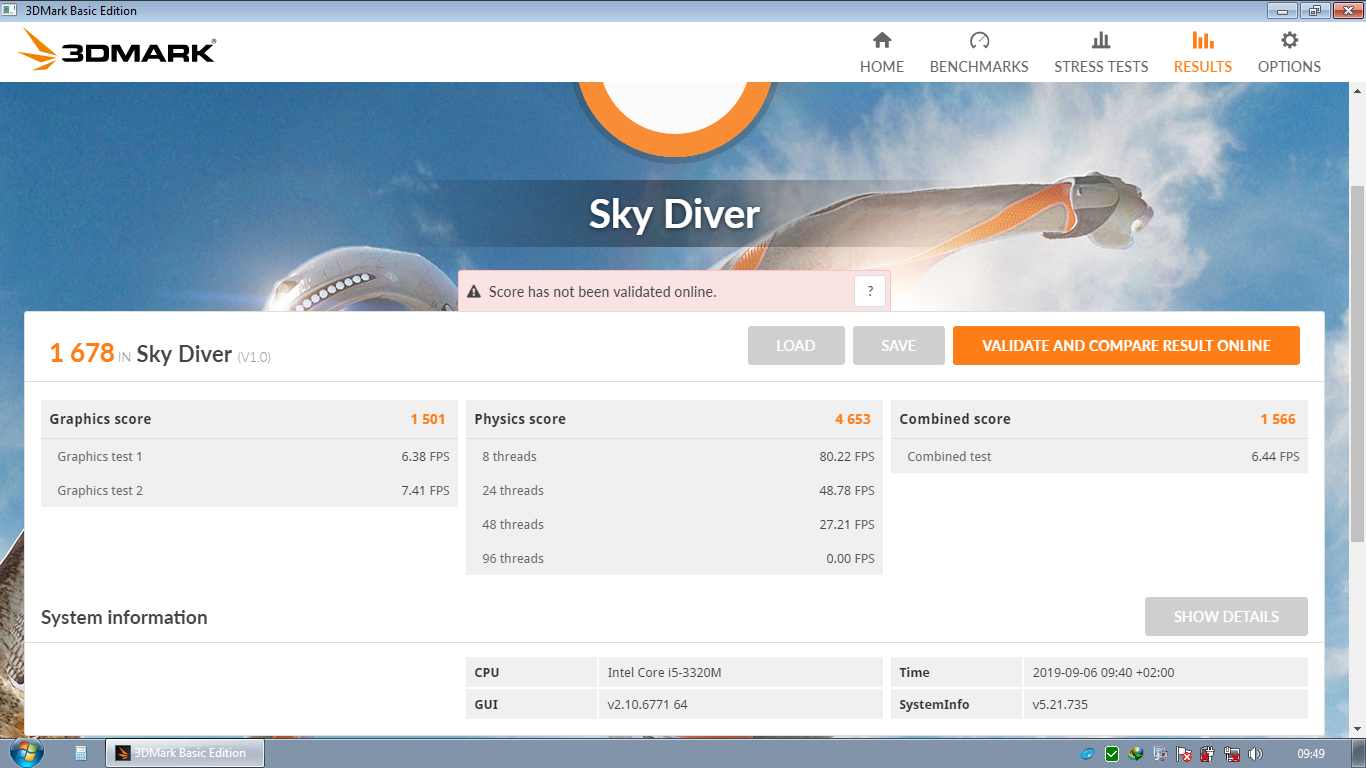Image resolution: width=1366 pixels, height=768 pixels.
Task: Click the 48 threads row
Action: pos(674,524)
